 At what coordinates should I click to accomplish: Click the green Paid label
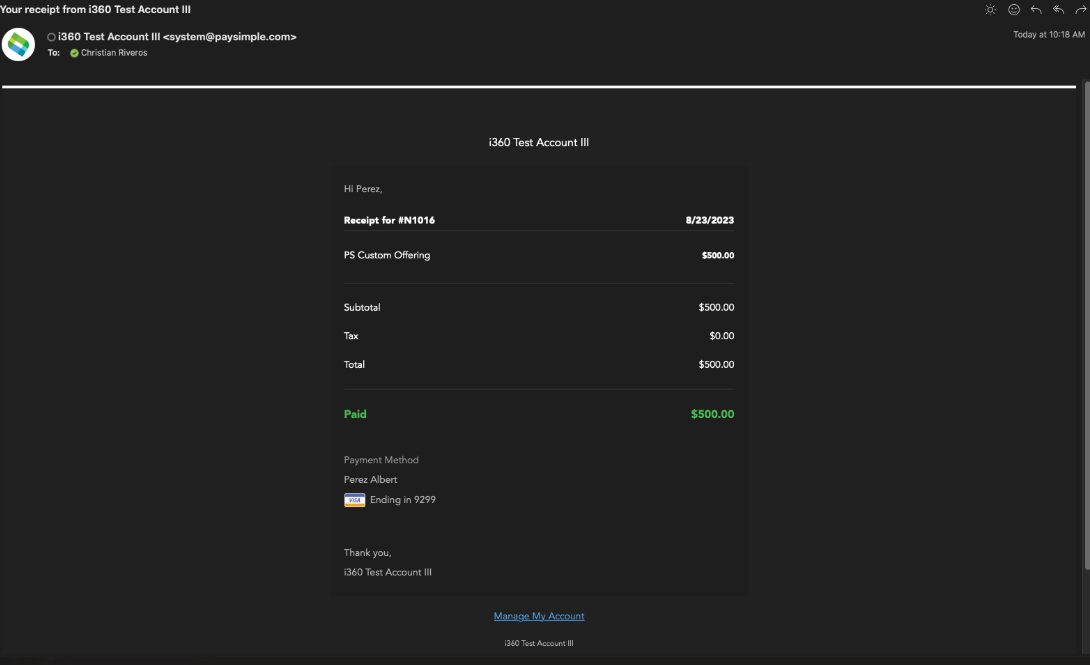tap(355, 414)
